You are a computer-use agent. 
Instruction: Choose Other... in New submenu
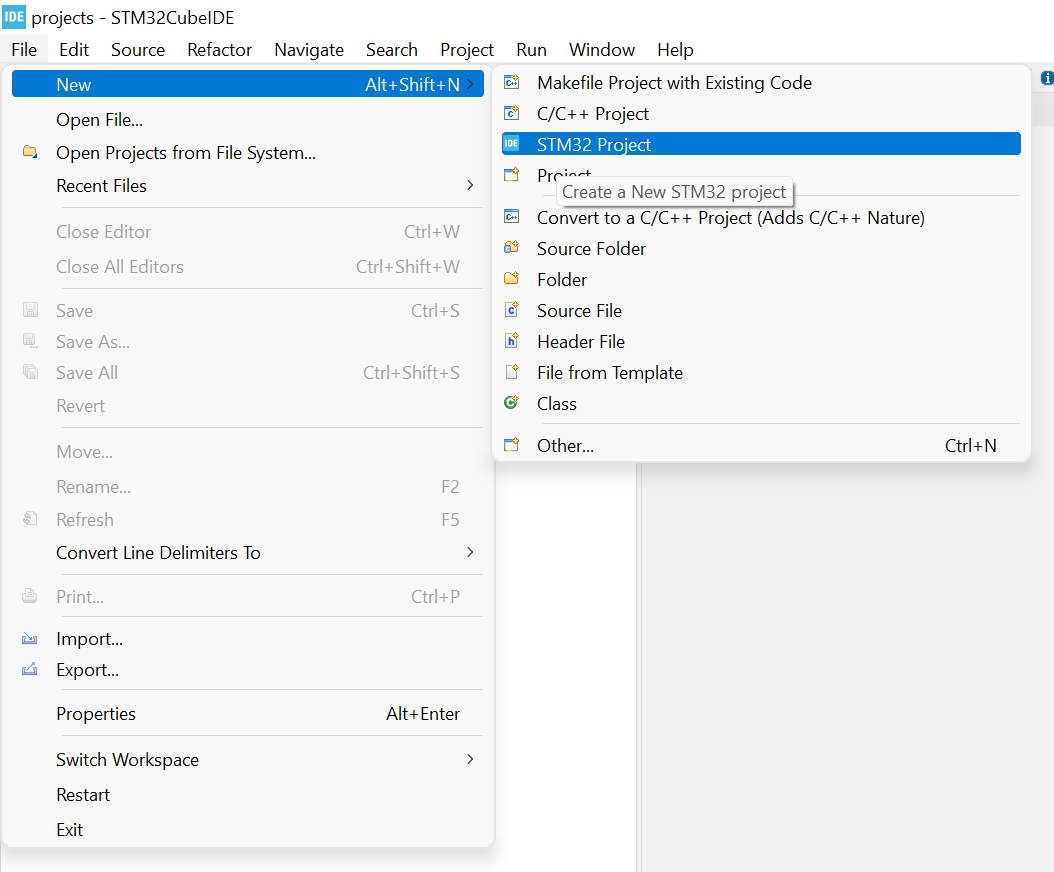pos(761,445)
